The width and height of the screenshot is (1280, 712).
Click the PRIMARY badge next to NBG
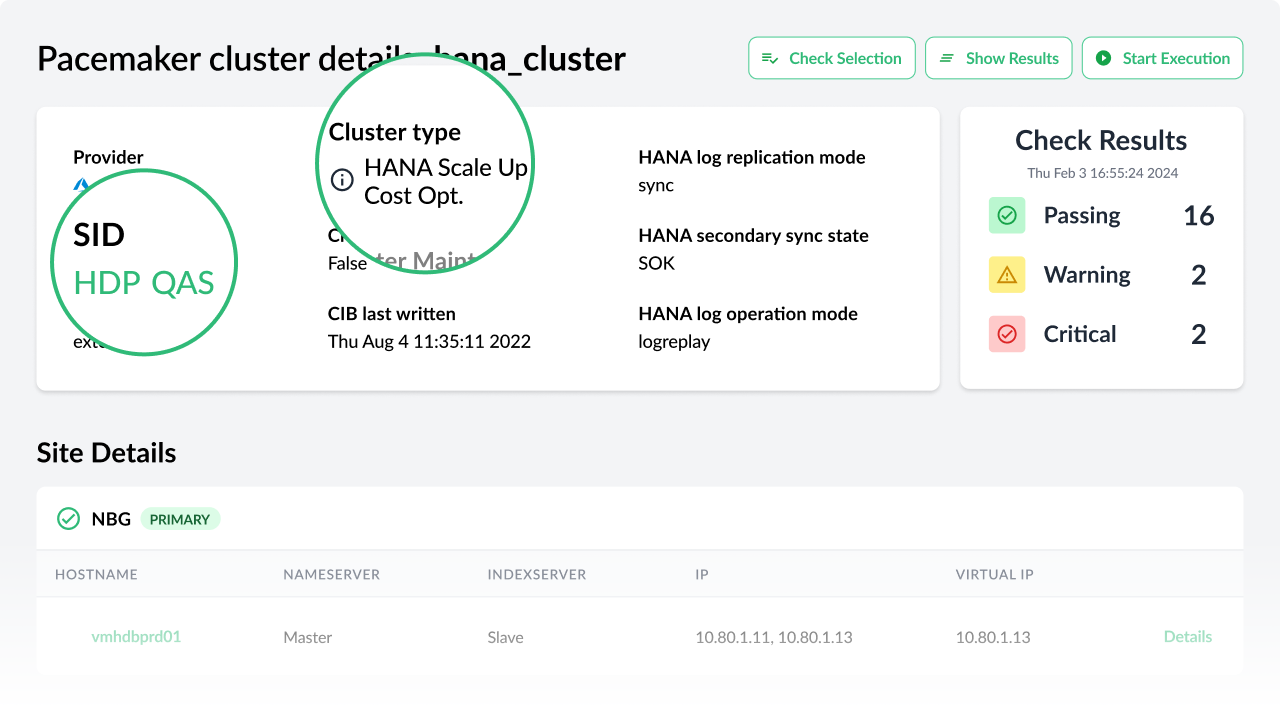[180, 519]
